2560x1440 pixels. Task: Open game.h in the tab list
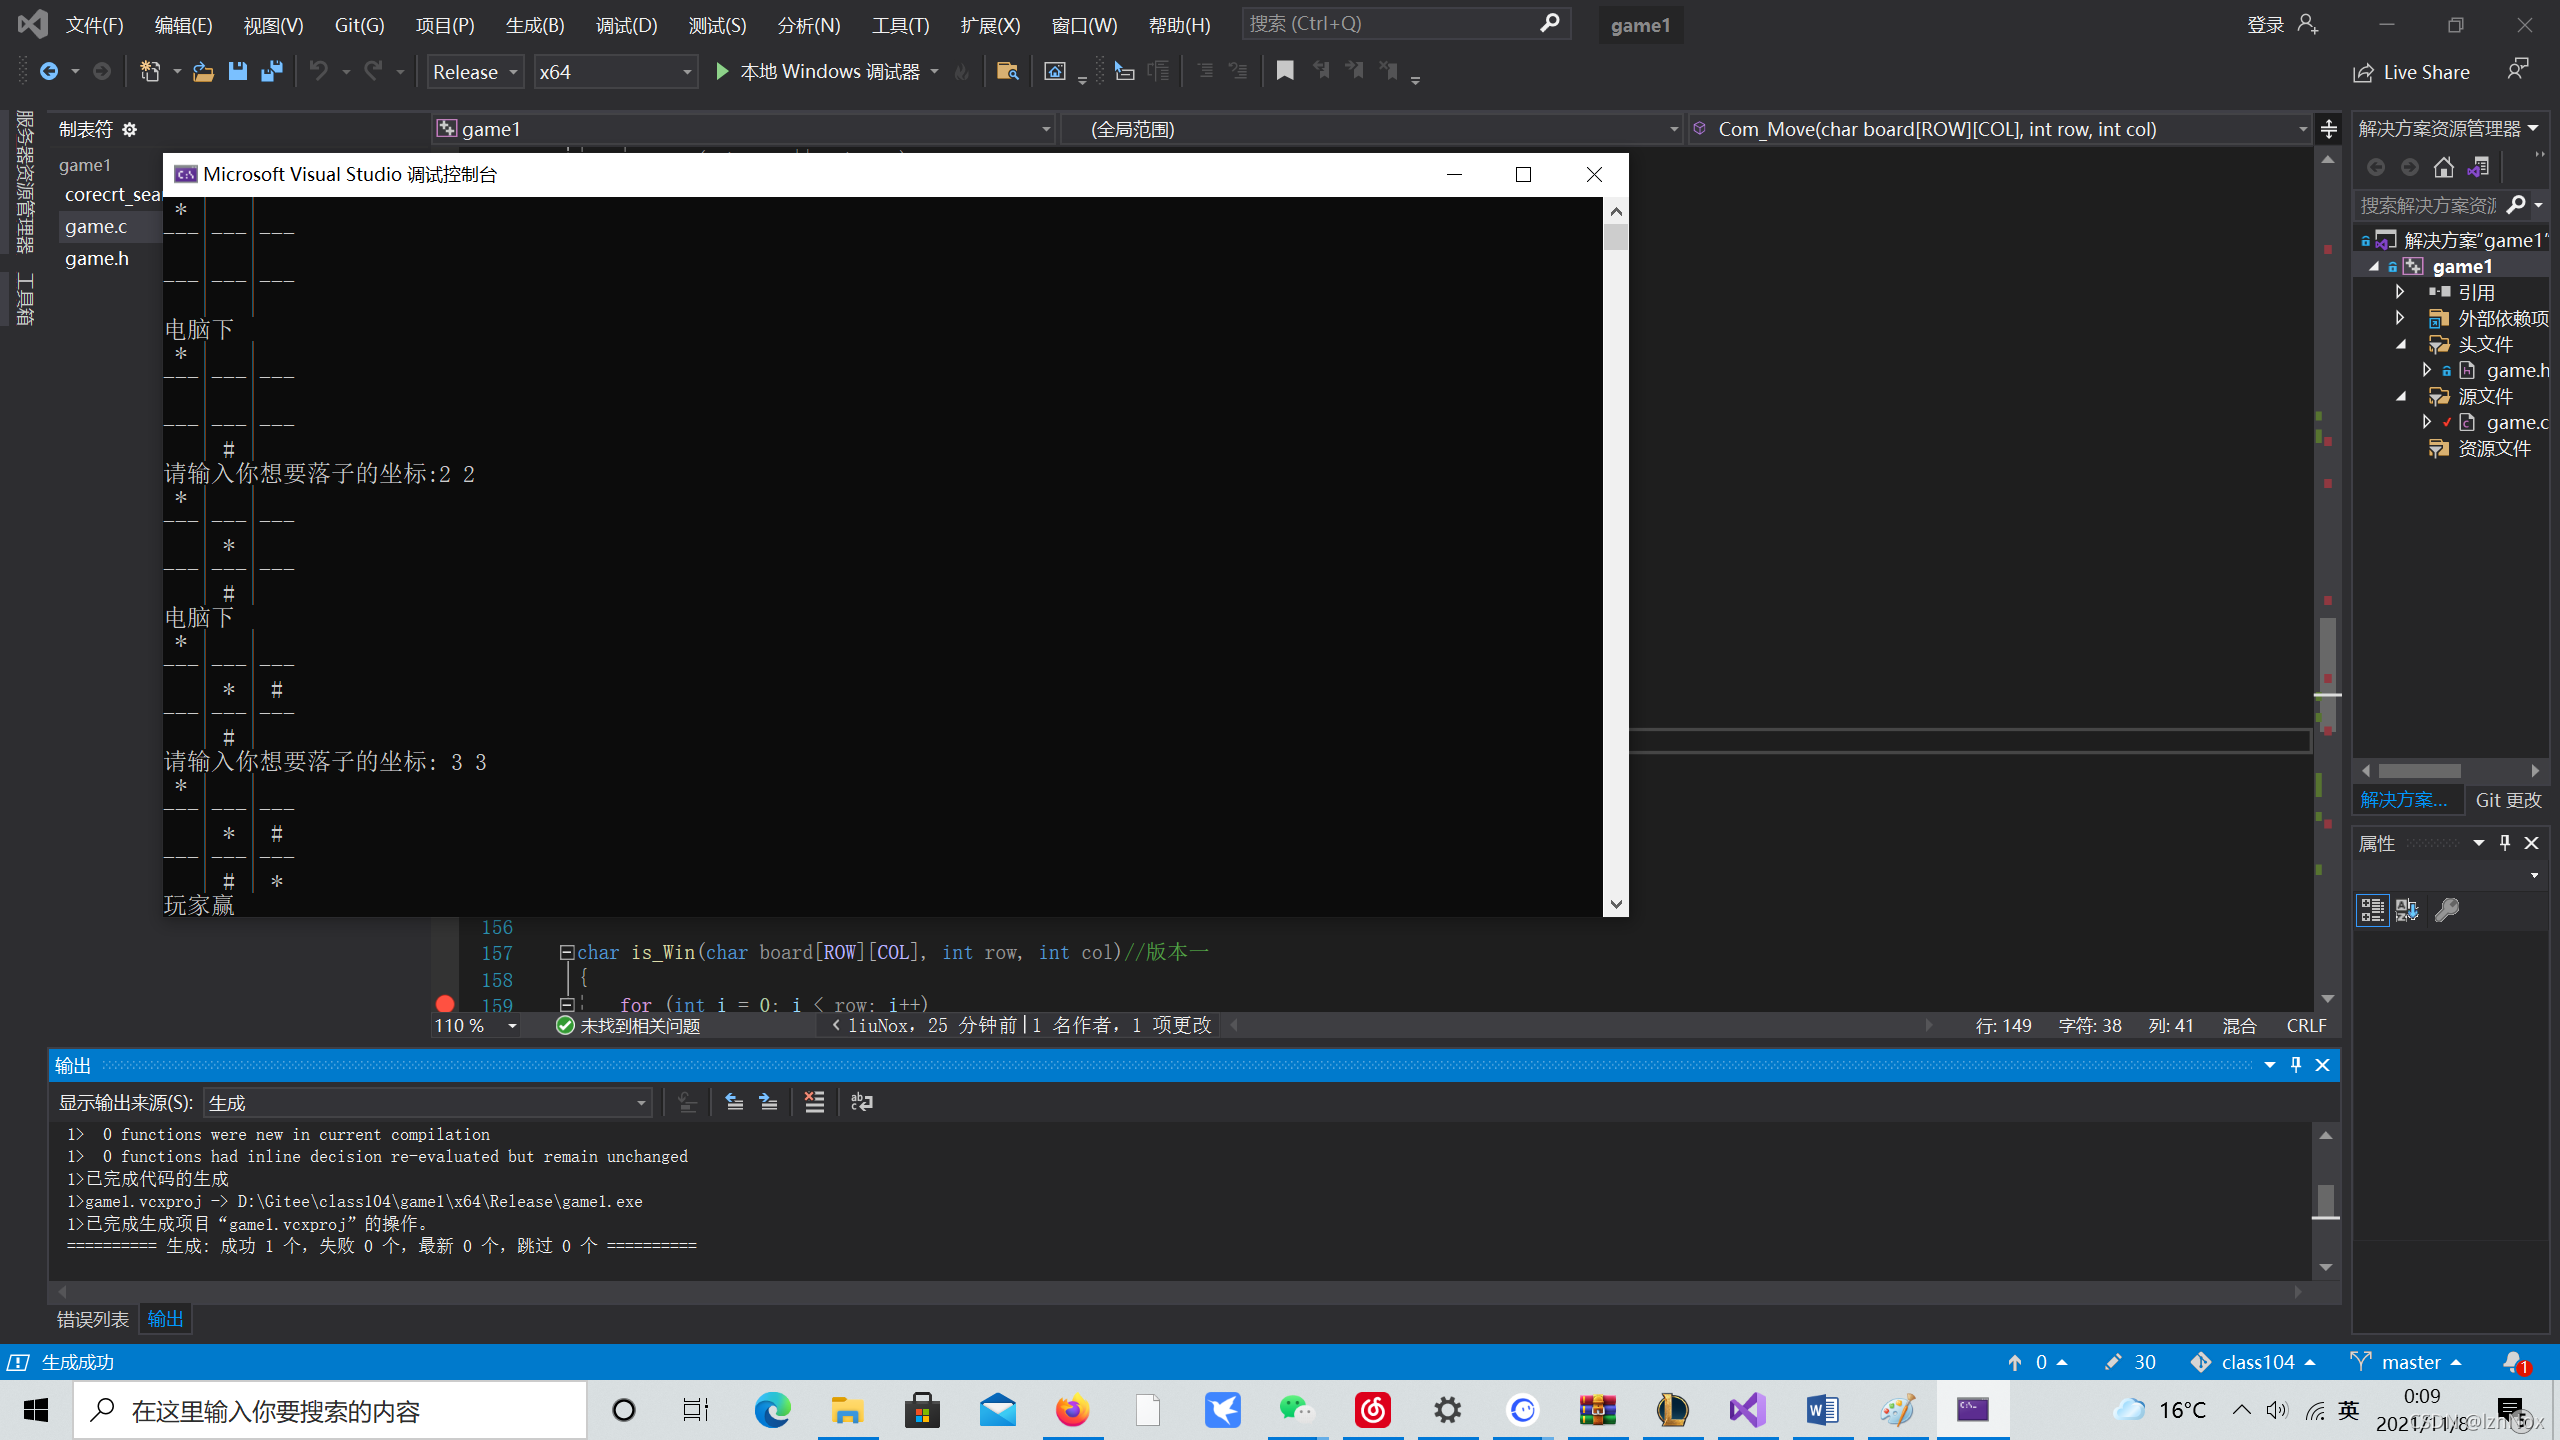click(x=97, y=258)
